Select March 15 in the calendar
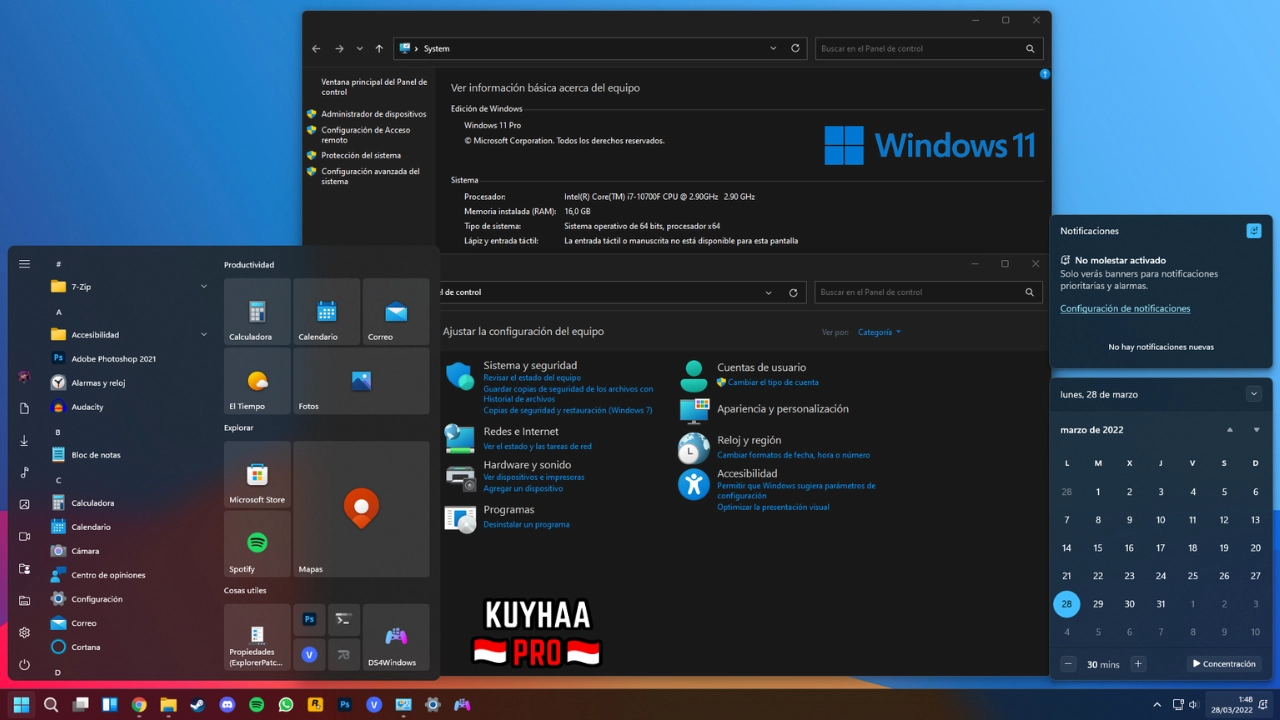The image size is (1280, 720). 1098,548
